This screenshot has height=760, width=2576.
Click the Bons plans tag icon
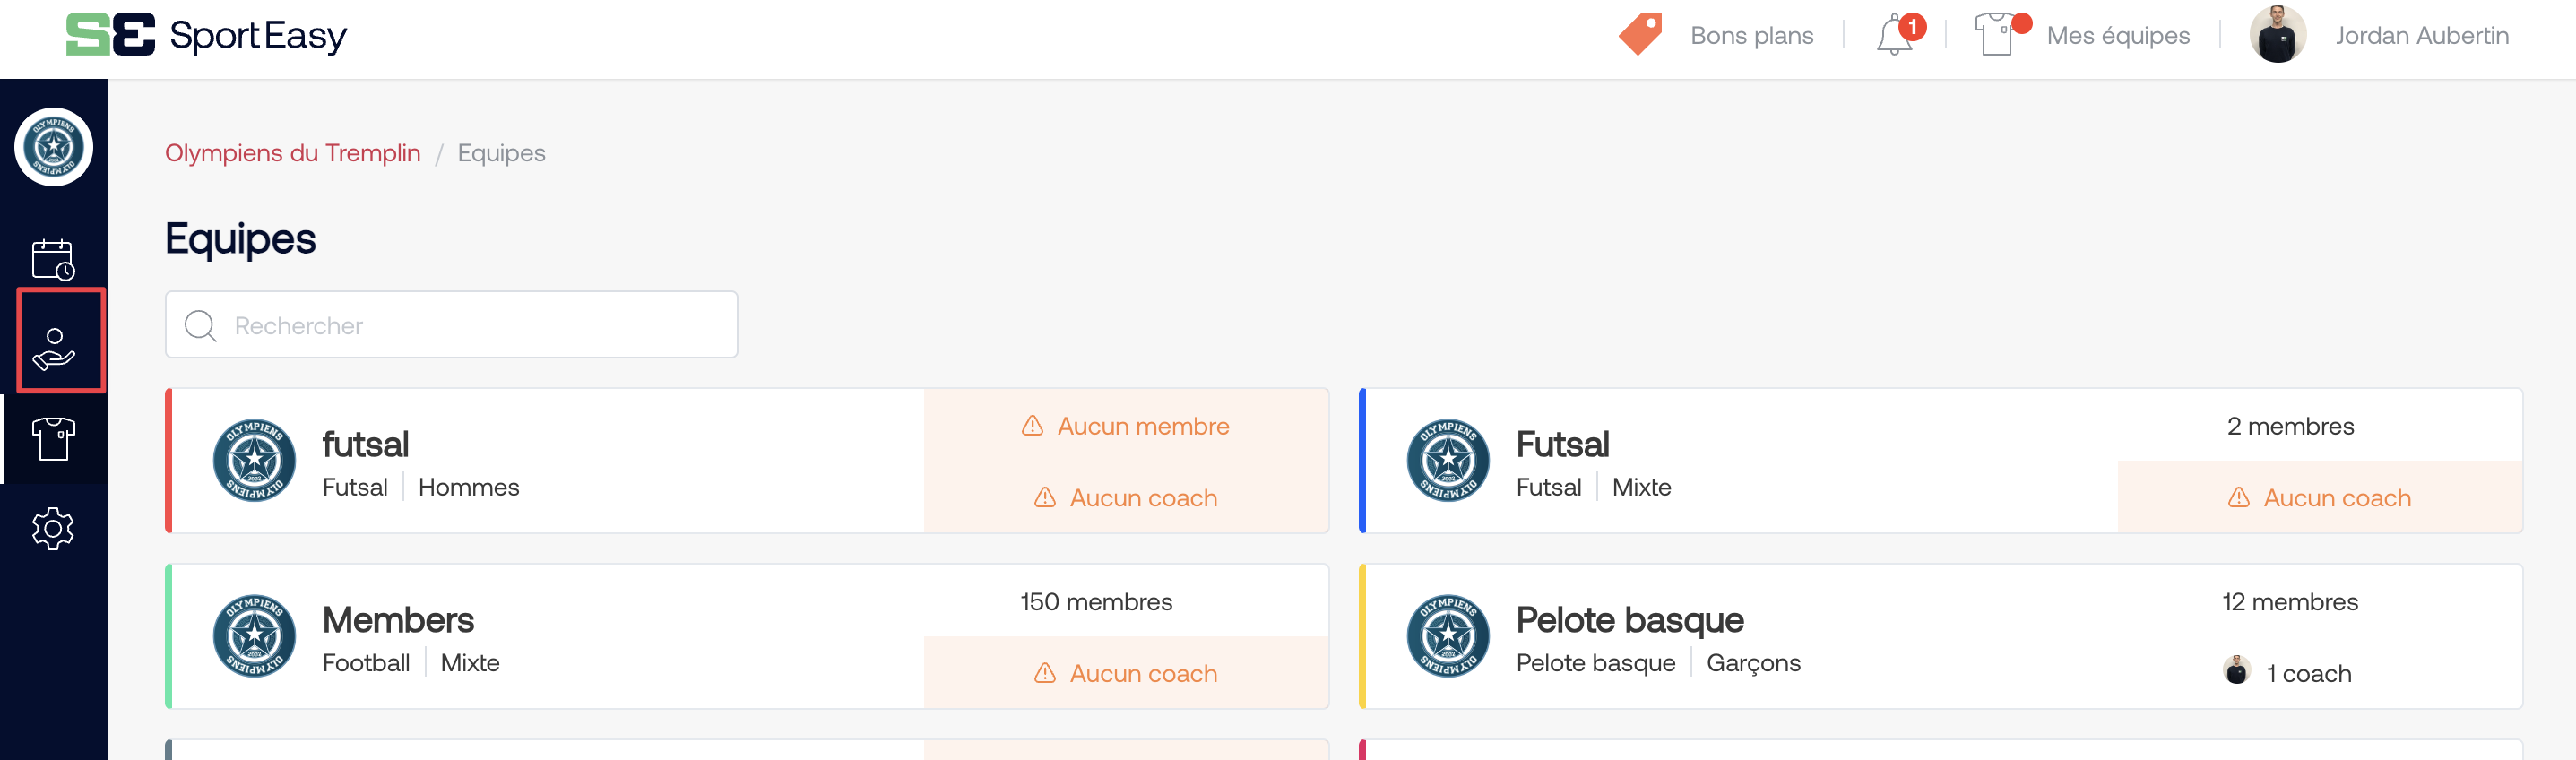click(x=1640, y=35)
